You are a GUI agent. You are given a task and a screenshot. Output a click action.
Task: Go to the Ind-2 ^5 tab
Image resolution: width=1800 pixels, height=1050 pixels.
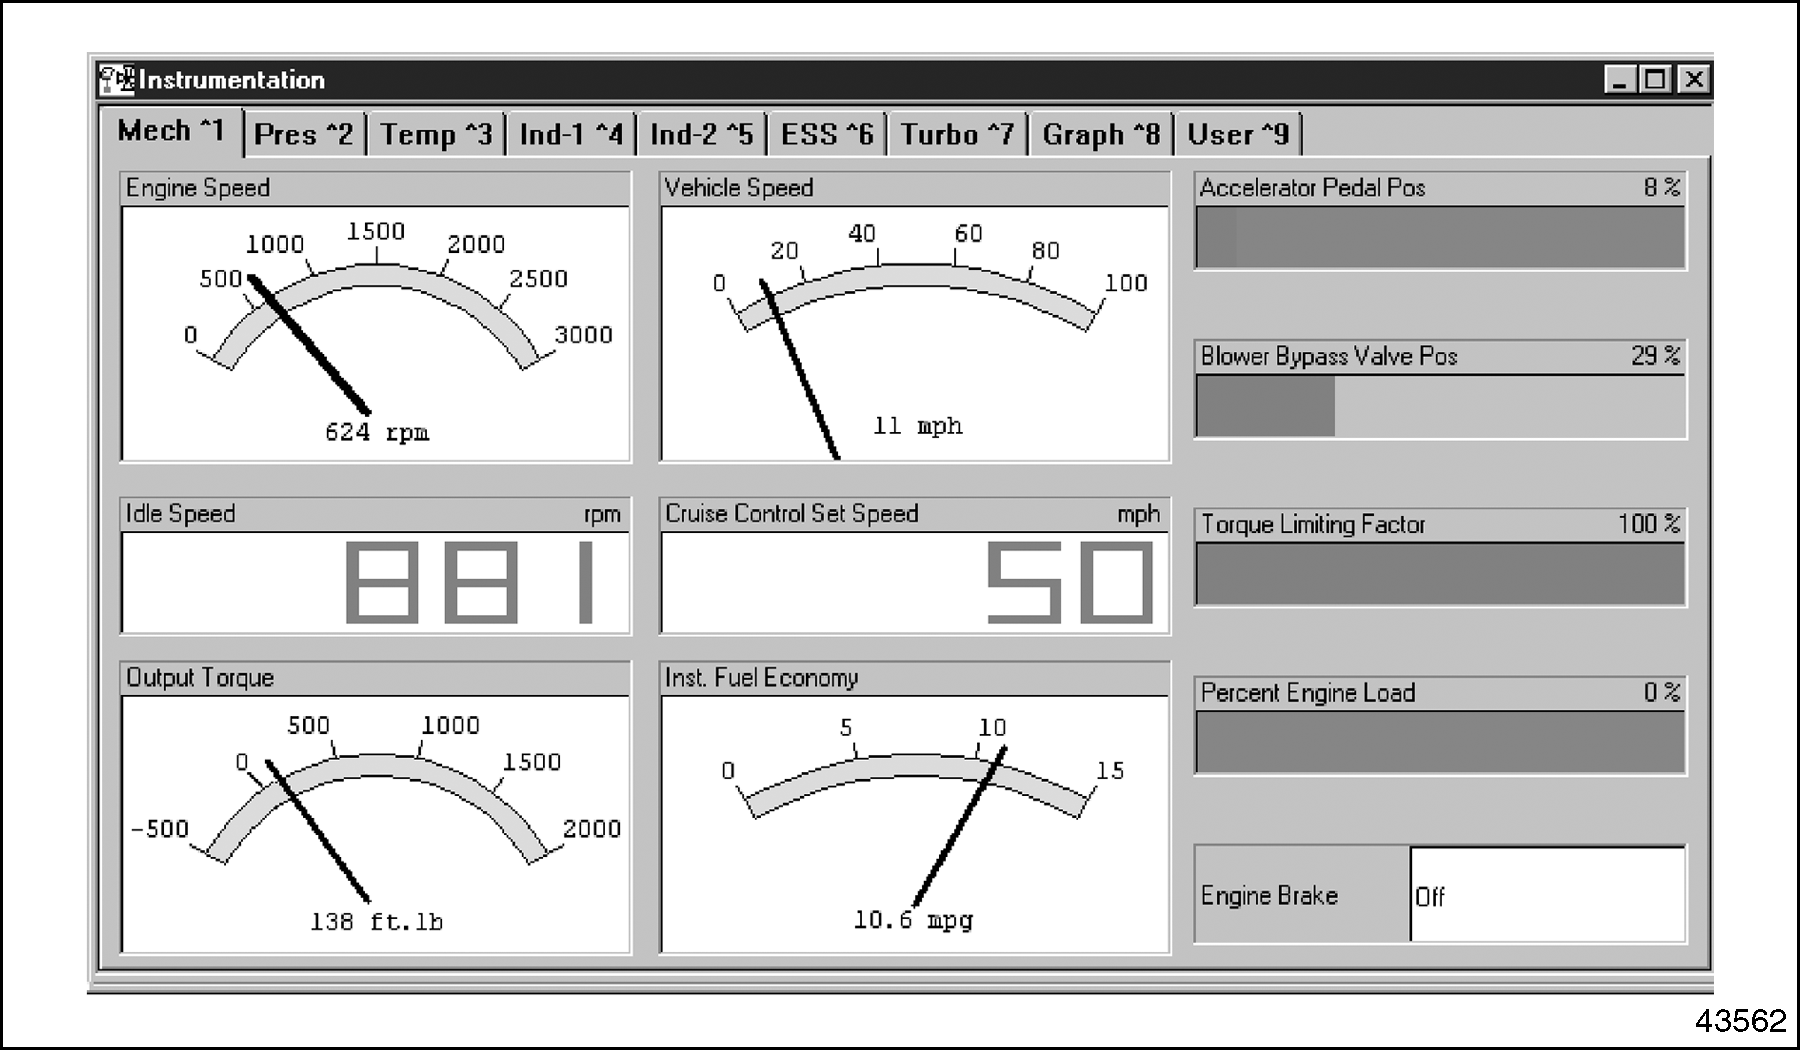[701, 135]
